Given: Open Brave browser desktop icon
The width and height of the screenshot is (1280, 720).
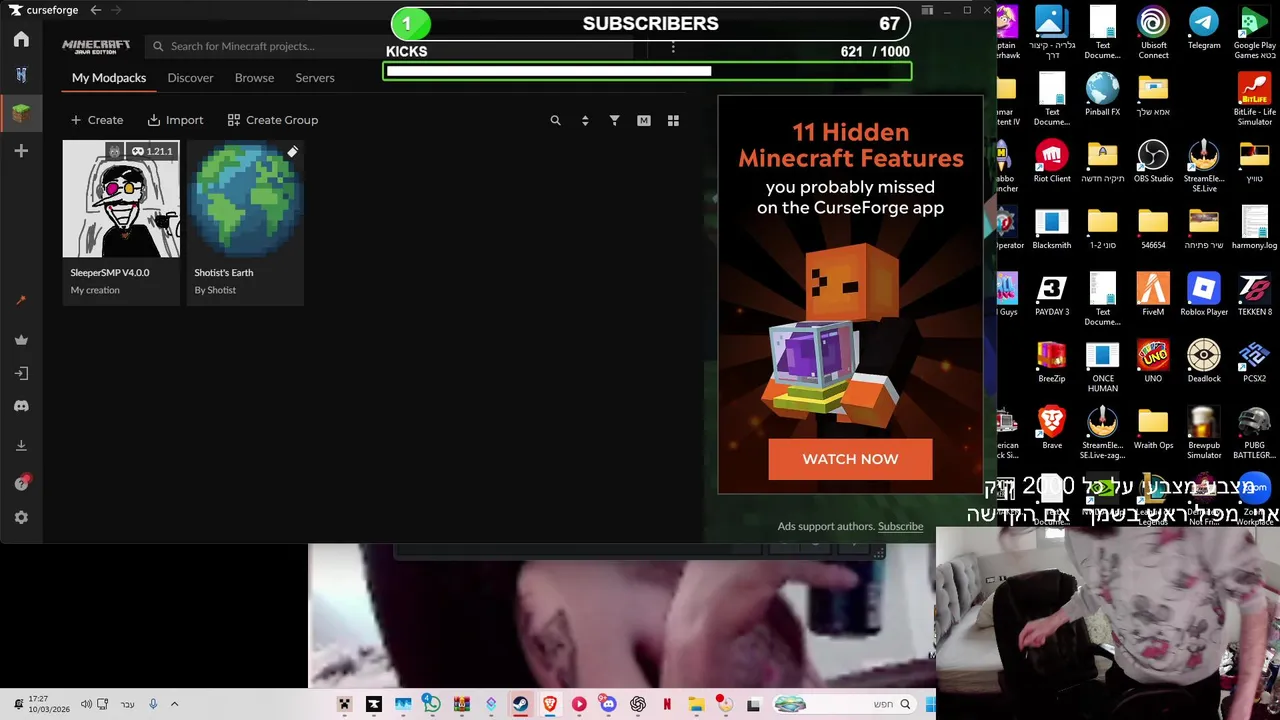Looking at the screenshot, I should (x=1052, y=428).
